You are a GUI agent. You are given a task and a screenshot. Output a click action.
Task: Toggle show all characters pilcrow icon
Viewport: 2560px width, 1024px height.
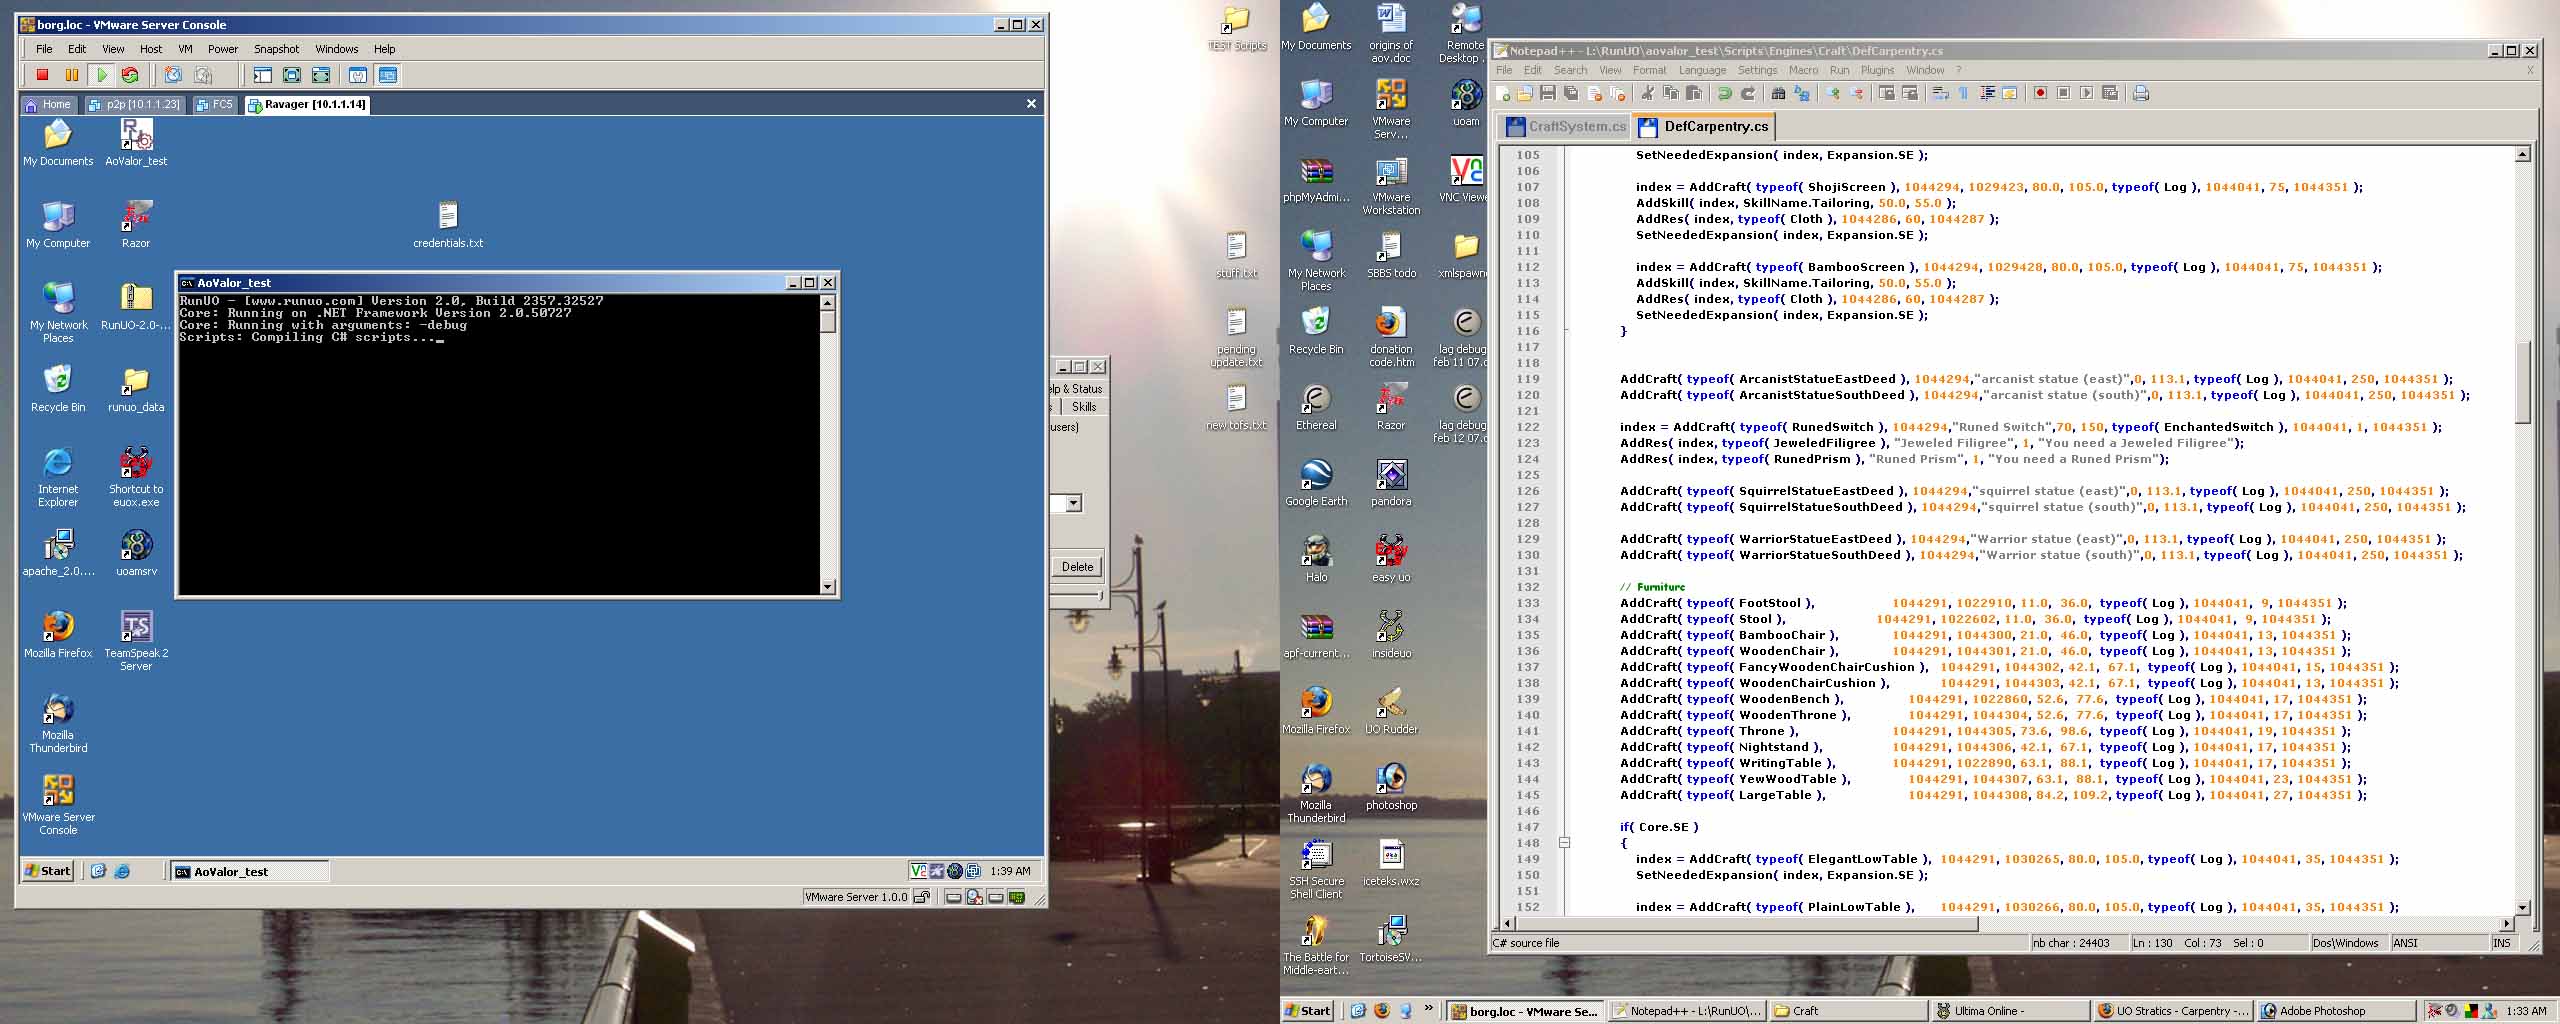(1963, 93)
